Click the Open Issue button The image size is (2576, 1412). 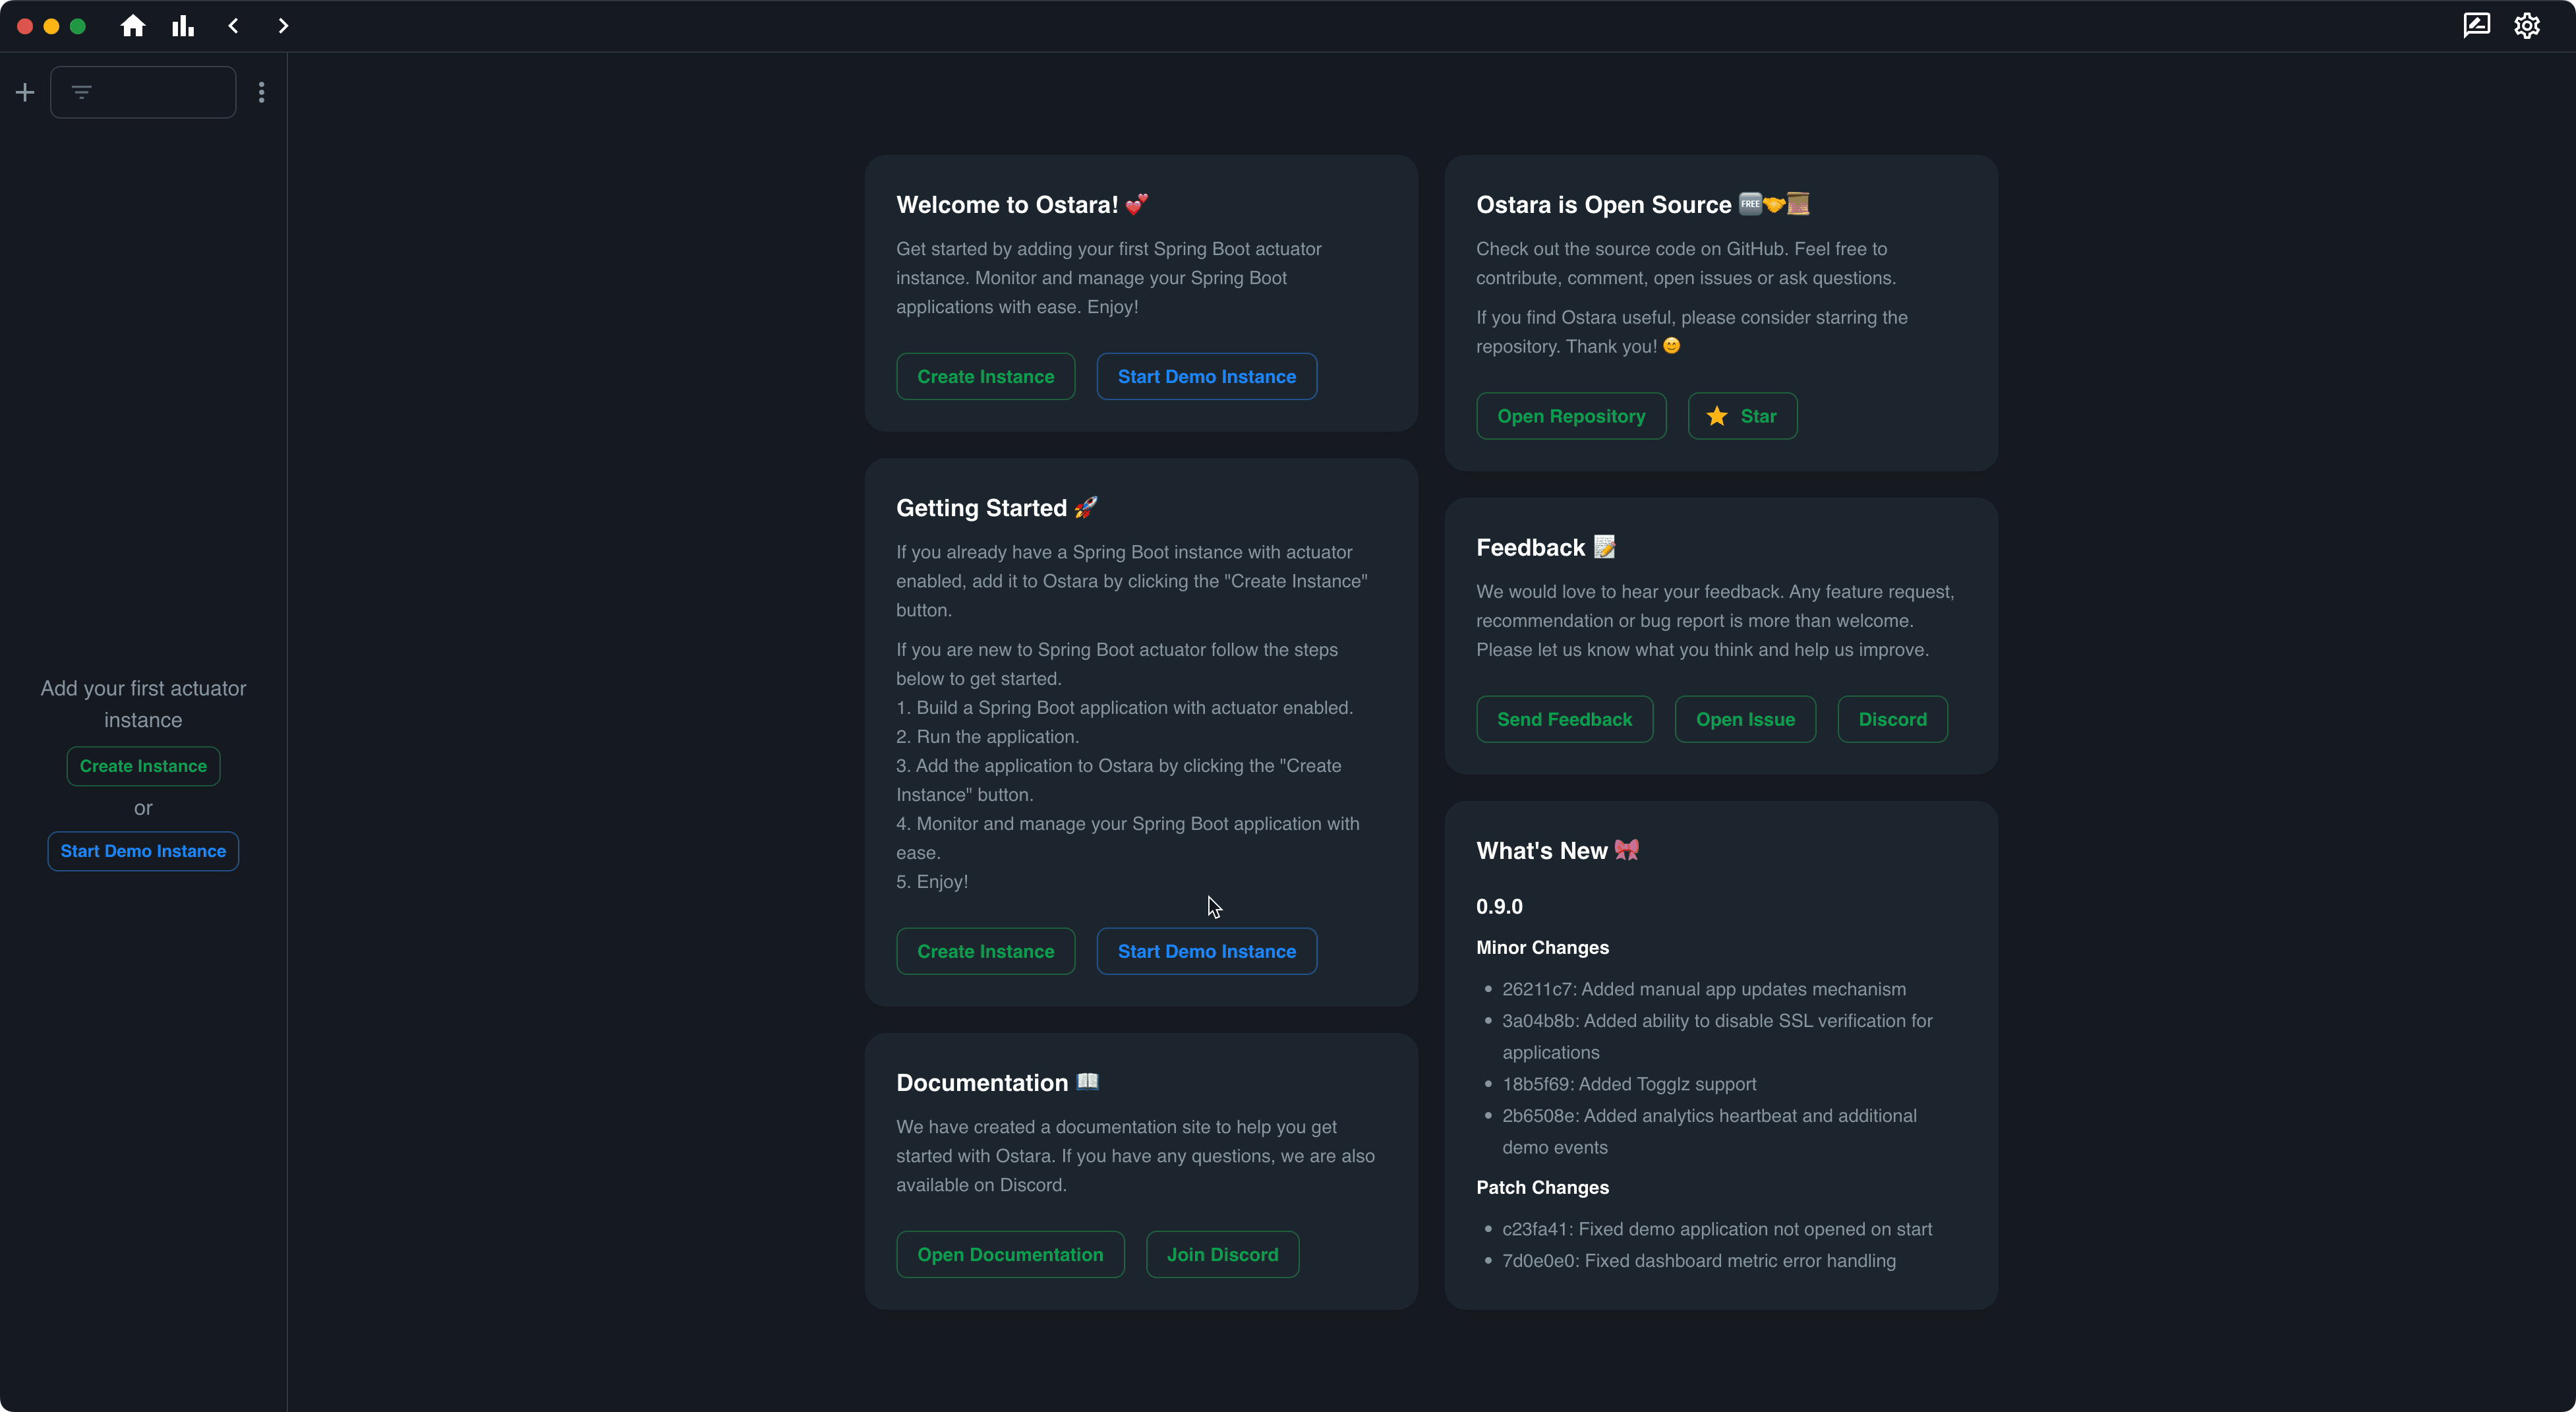pyautogui.click(x=1745, y=719)
